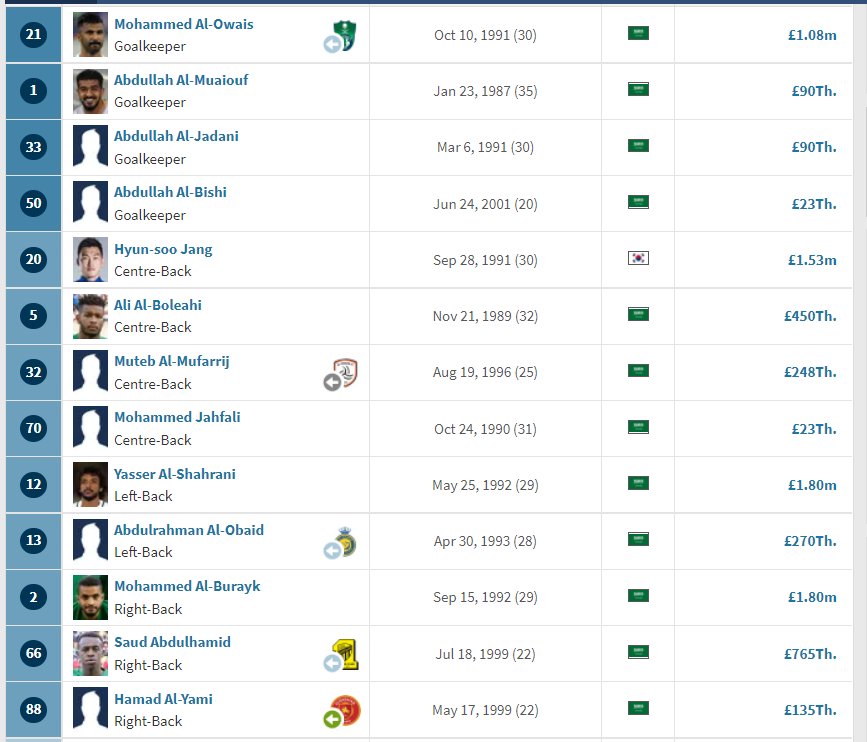Screen dimensions: 867x742
Task: Open Yasser Al-Shahrani's player profile link
Action: click(175, 474)
